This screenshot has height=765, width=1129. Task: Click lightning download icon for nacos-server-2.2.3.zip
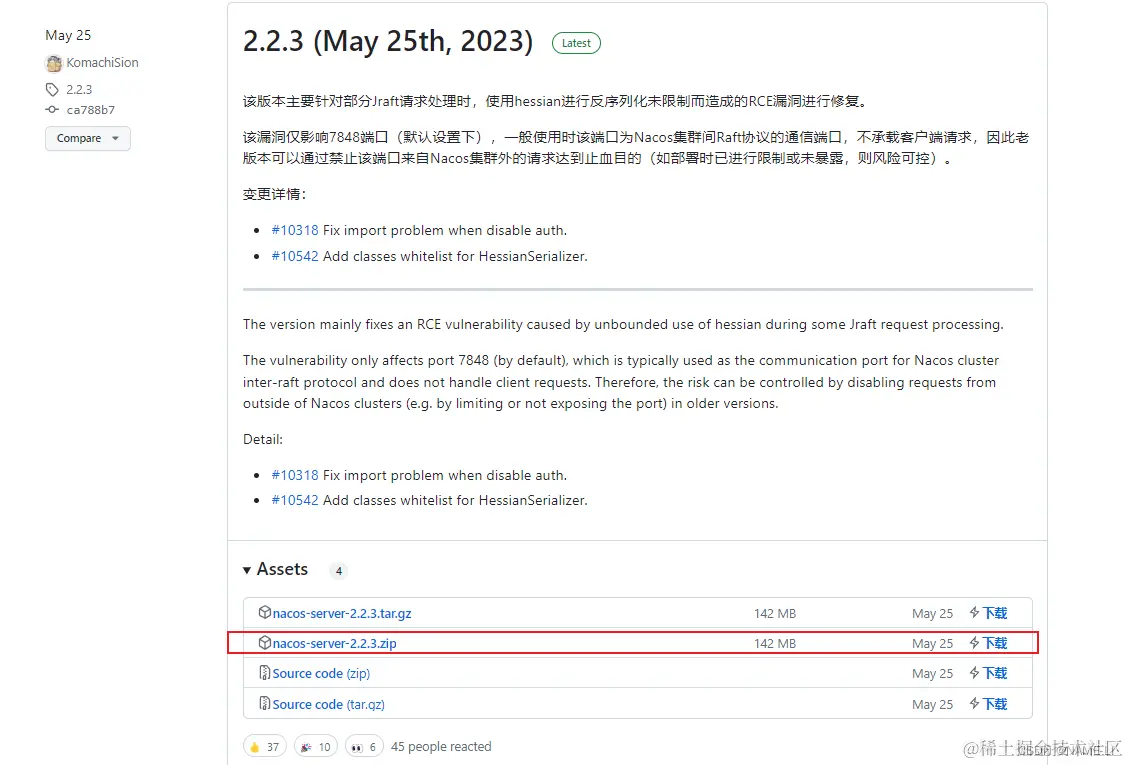click(x=974, y=643)
